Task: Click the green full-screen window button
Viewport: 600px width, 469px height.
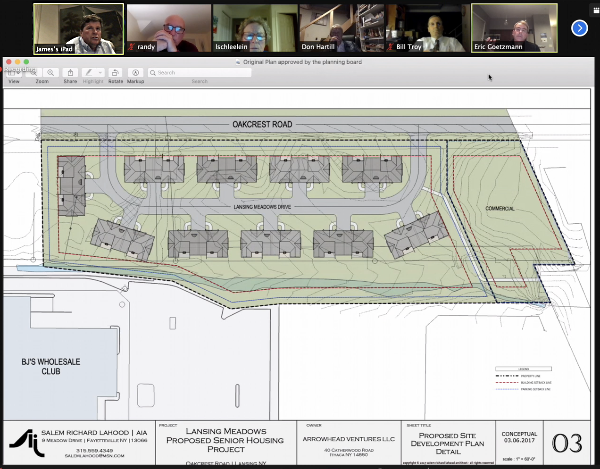Action: click(27, 62)
